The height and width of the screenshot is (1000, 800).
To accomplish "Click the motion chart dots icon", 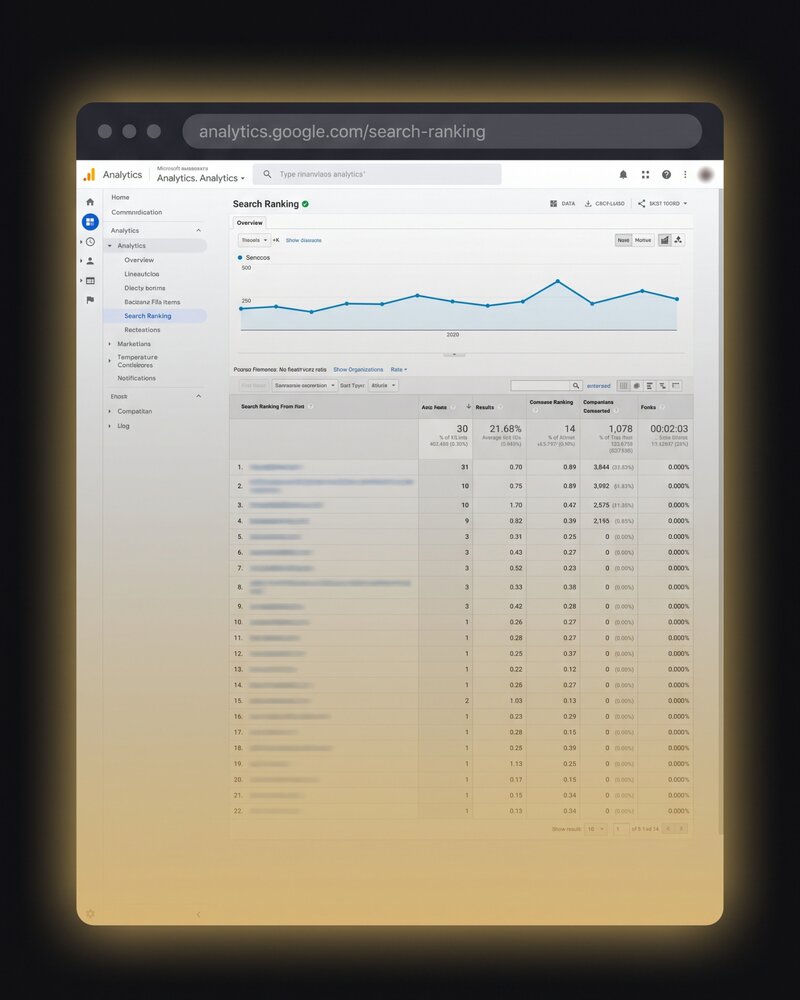I will [678, 240].
